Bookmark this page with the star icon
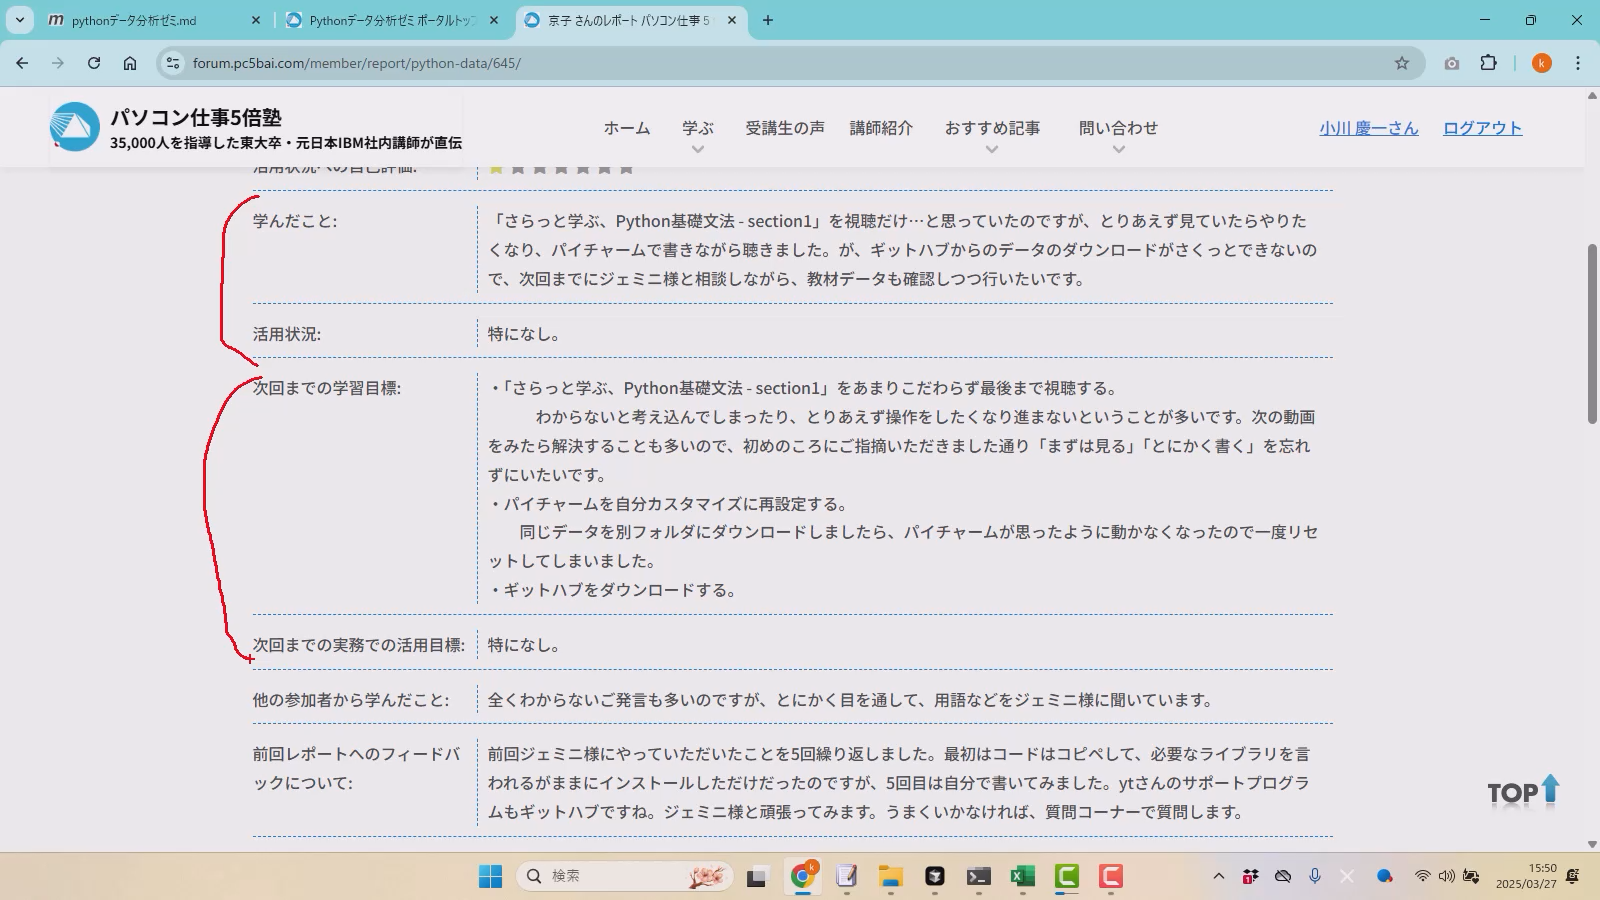 click(x=1401, y=63)
